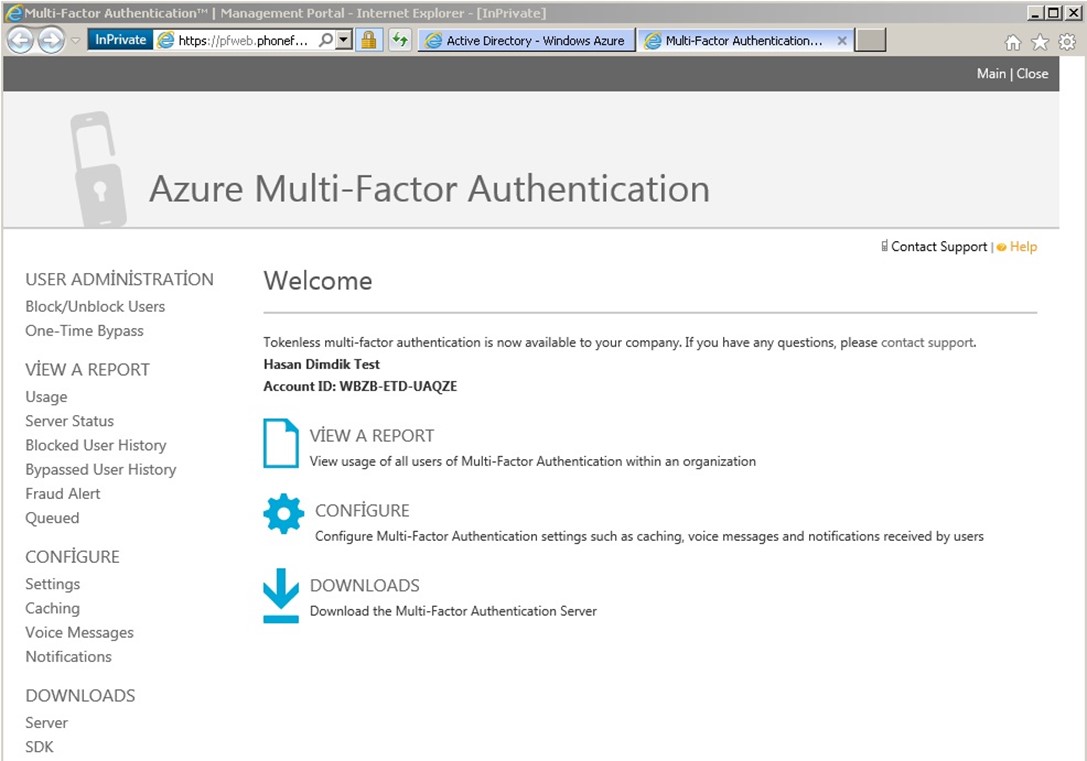Click the search magnifier in address bar
1087x761 pixels.
point(325,40)
